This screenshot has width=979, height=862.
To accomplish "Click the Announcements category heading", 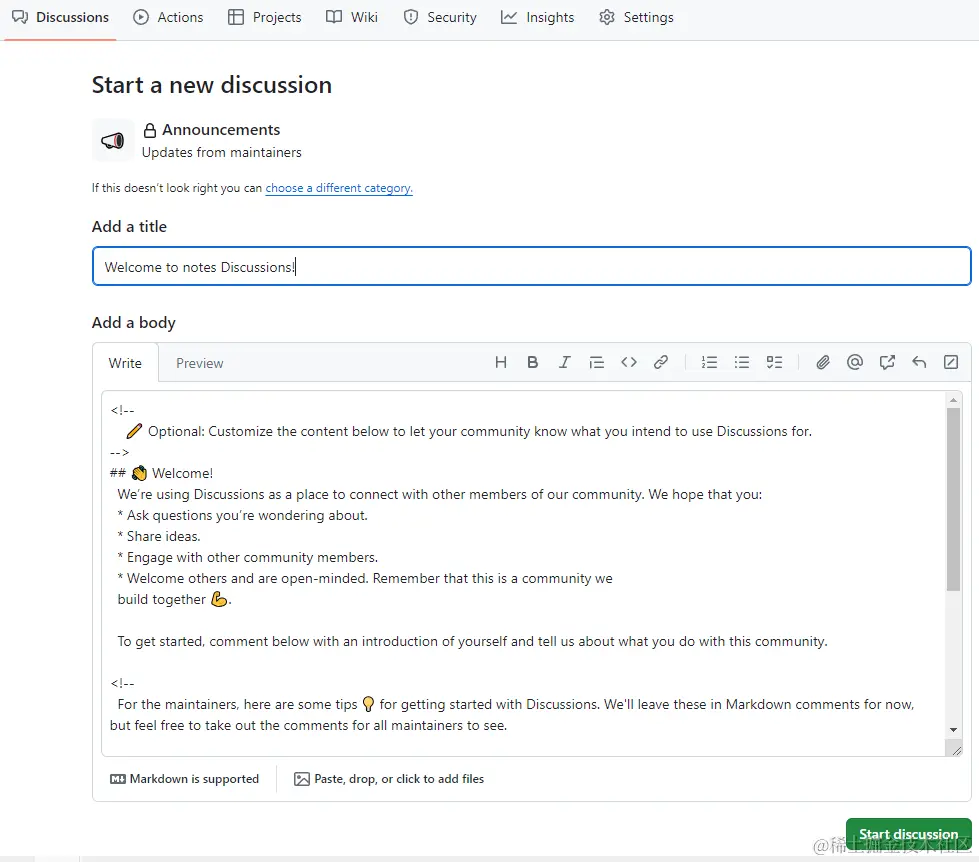I will pyautogui.click(x=221, y=130).
